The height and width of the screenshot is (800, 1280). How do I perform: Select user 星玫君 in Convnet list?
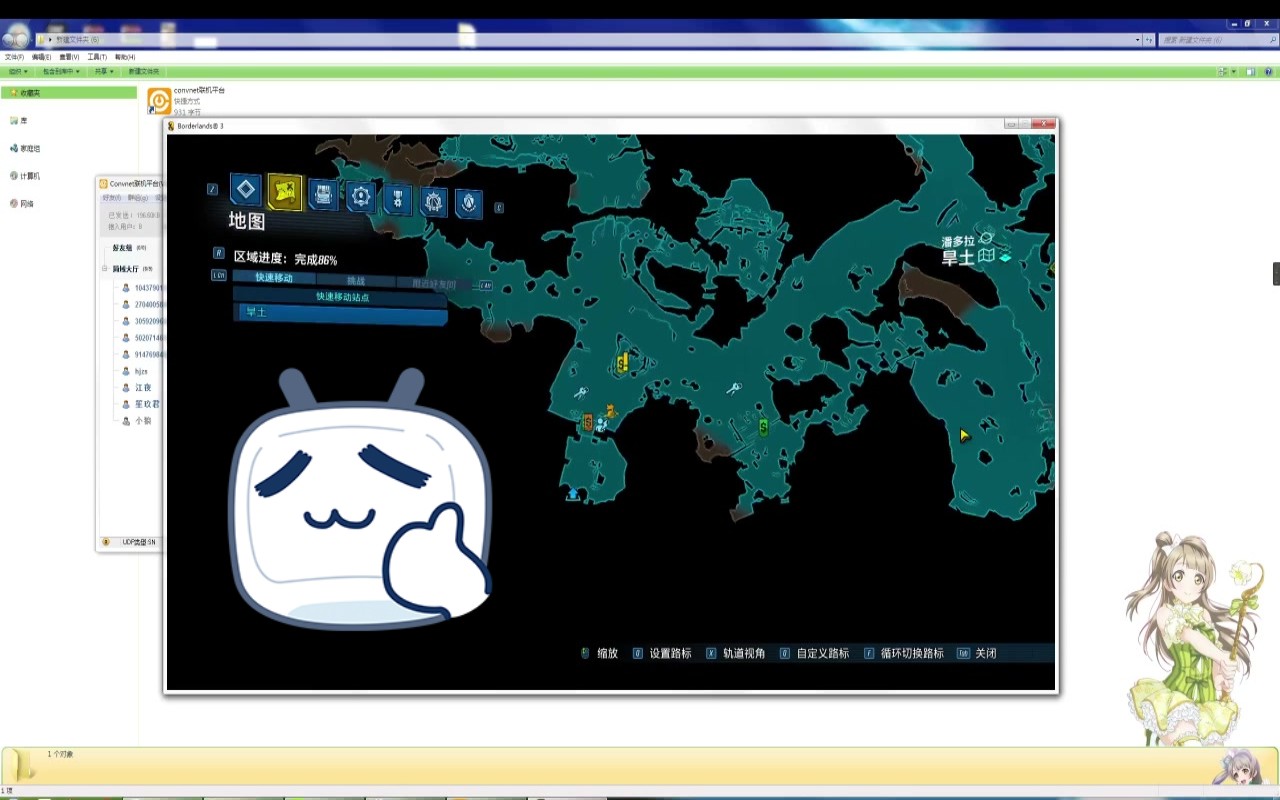pyautogui.click(x=147, y=404)
